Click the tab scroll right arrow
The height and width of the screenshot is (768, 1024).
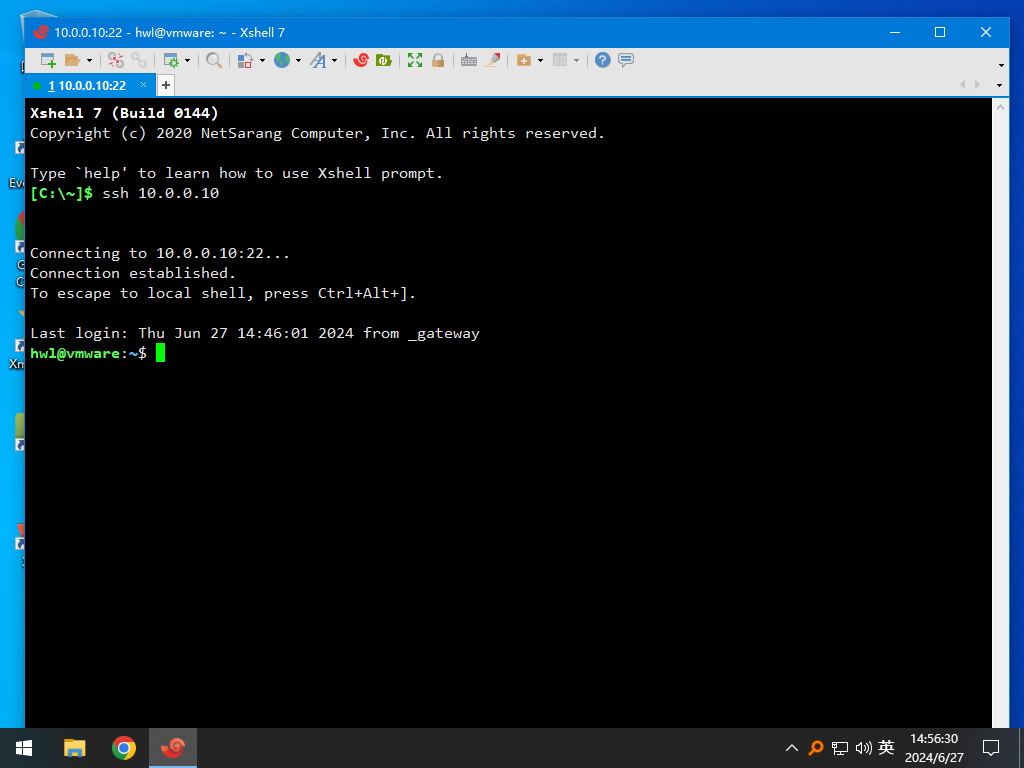pyautogui.click(x=977, y=85)
